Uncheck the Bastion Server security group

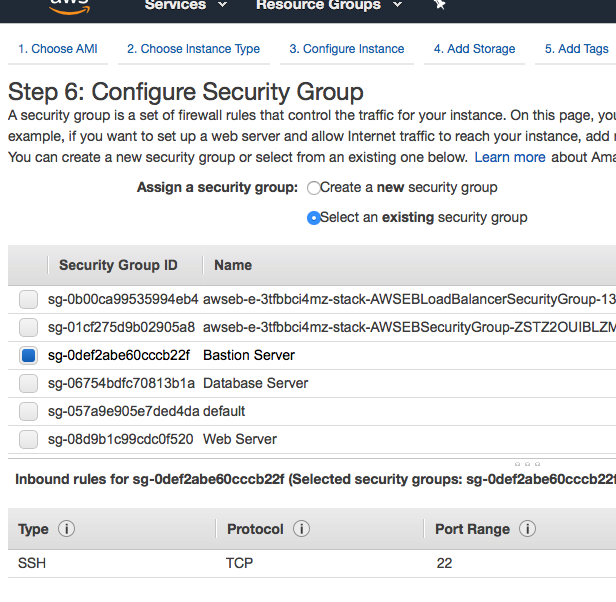click(x=29, y=355)
